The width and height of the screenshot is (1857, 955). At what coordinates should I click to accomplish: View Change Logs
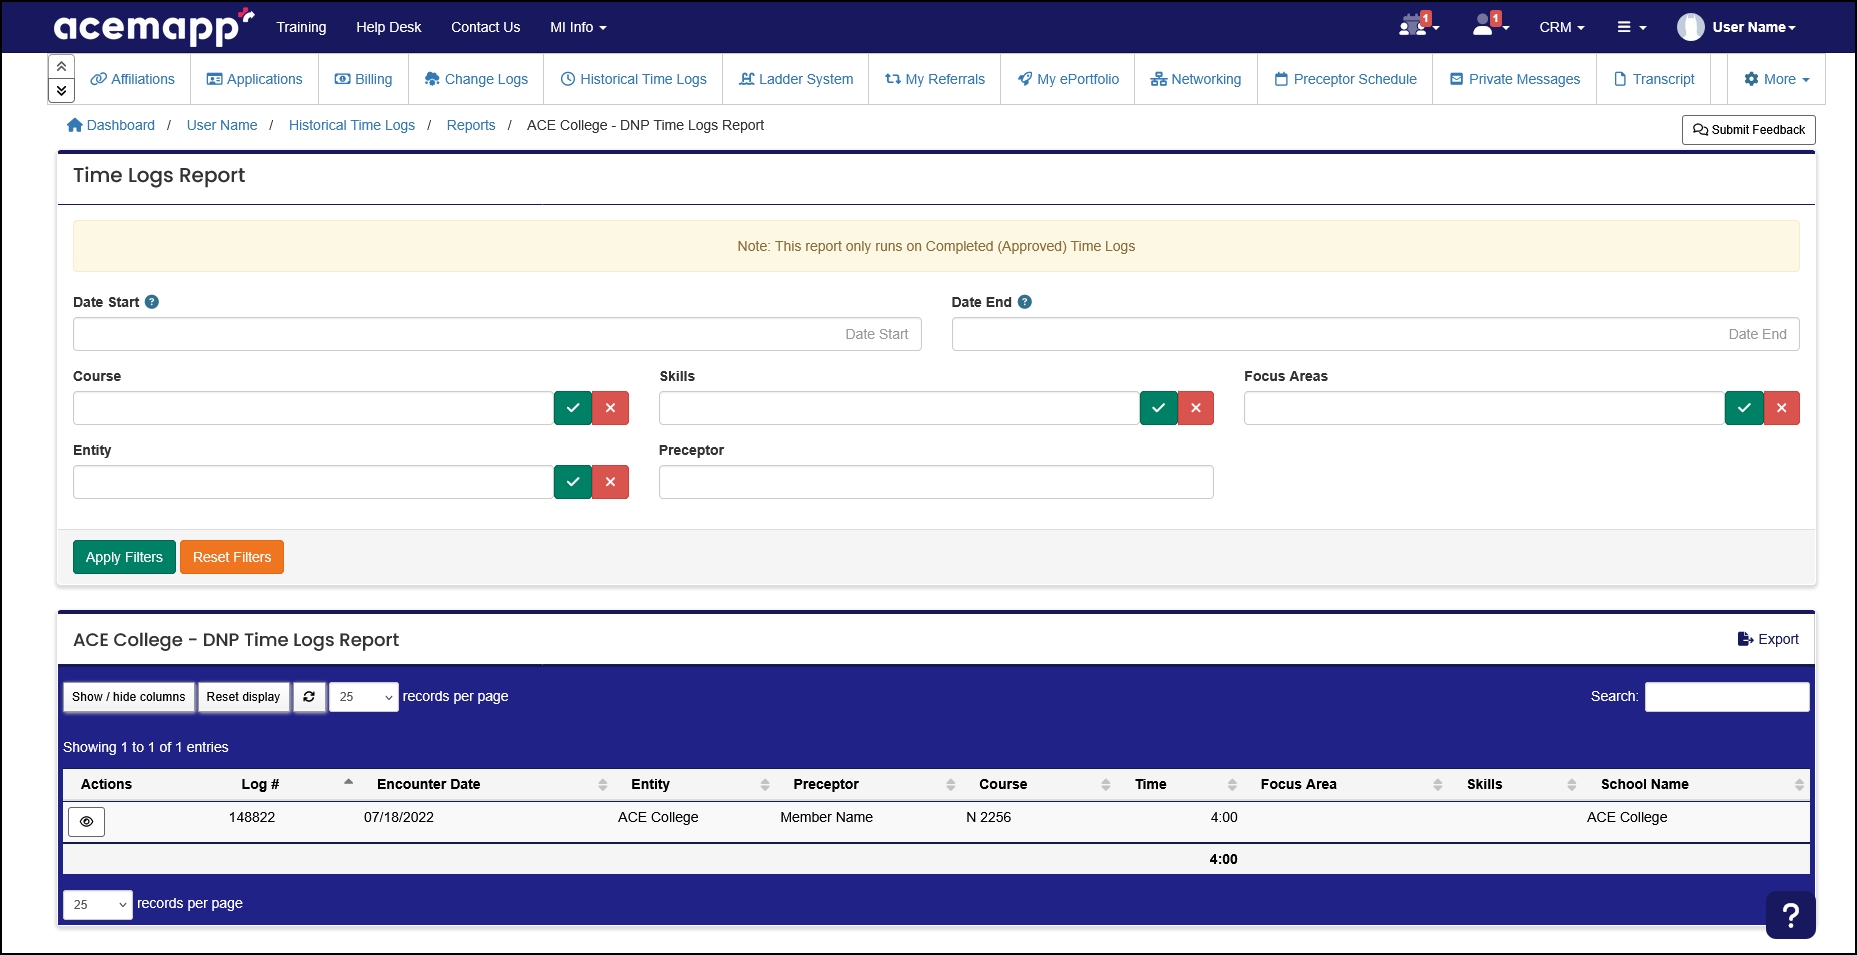point(476,79)
